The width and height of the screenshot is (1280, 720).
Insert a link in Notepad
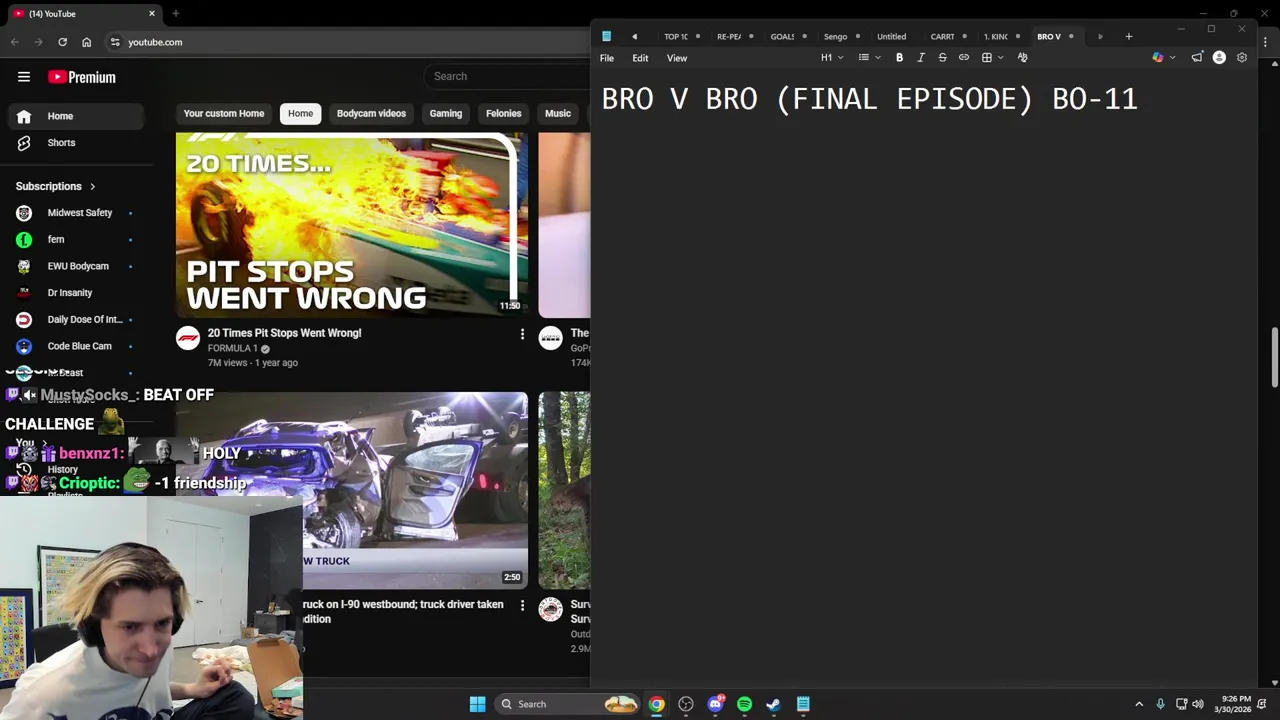964,58
